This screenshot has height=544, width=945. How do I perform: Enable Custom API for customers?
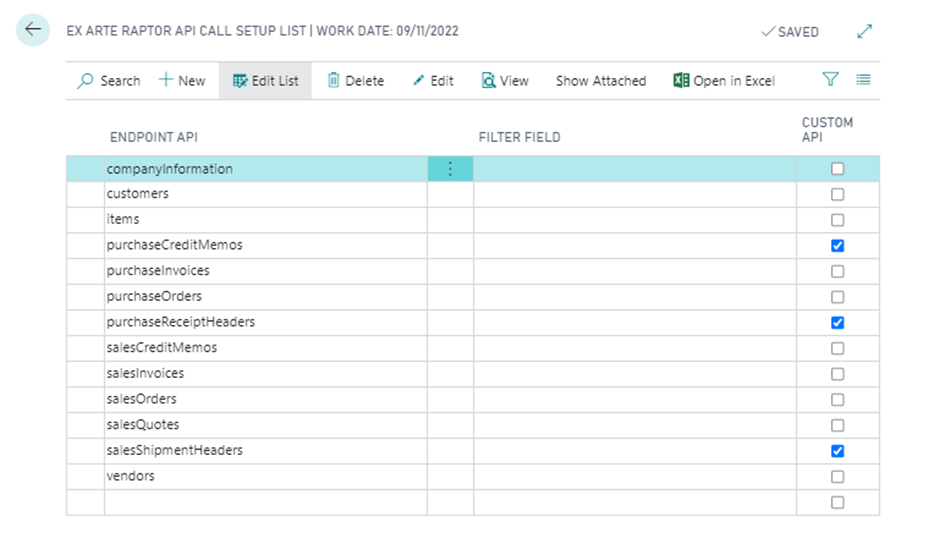coord(838,194)
